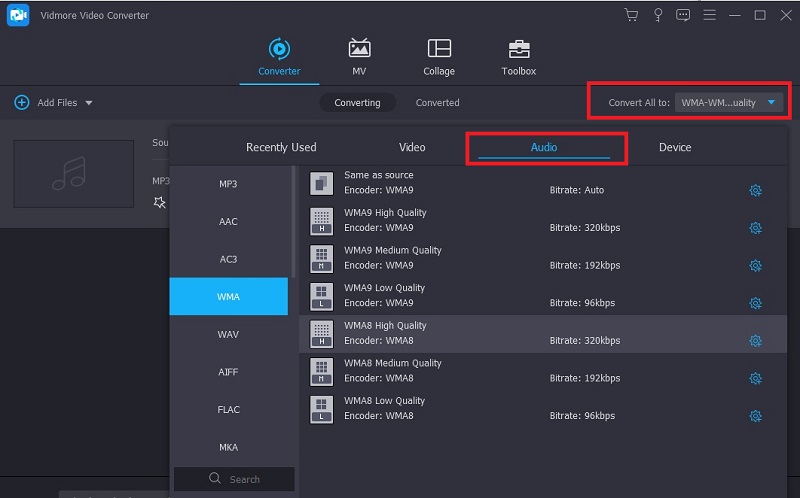This screenshot has height=498, width=800.
Task: Click the Same as source preset icon
Action: coord(321,183)
